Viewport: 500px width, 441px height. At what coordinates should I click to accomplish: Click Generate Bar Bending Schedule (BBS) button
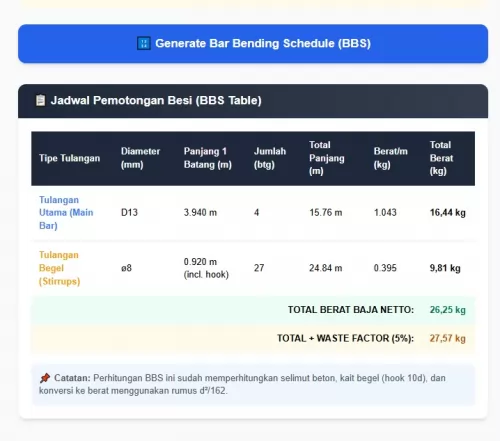[253, 44]
